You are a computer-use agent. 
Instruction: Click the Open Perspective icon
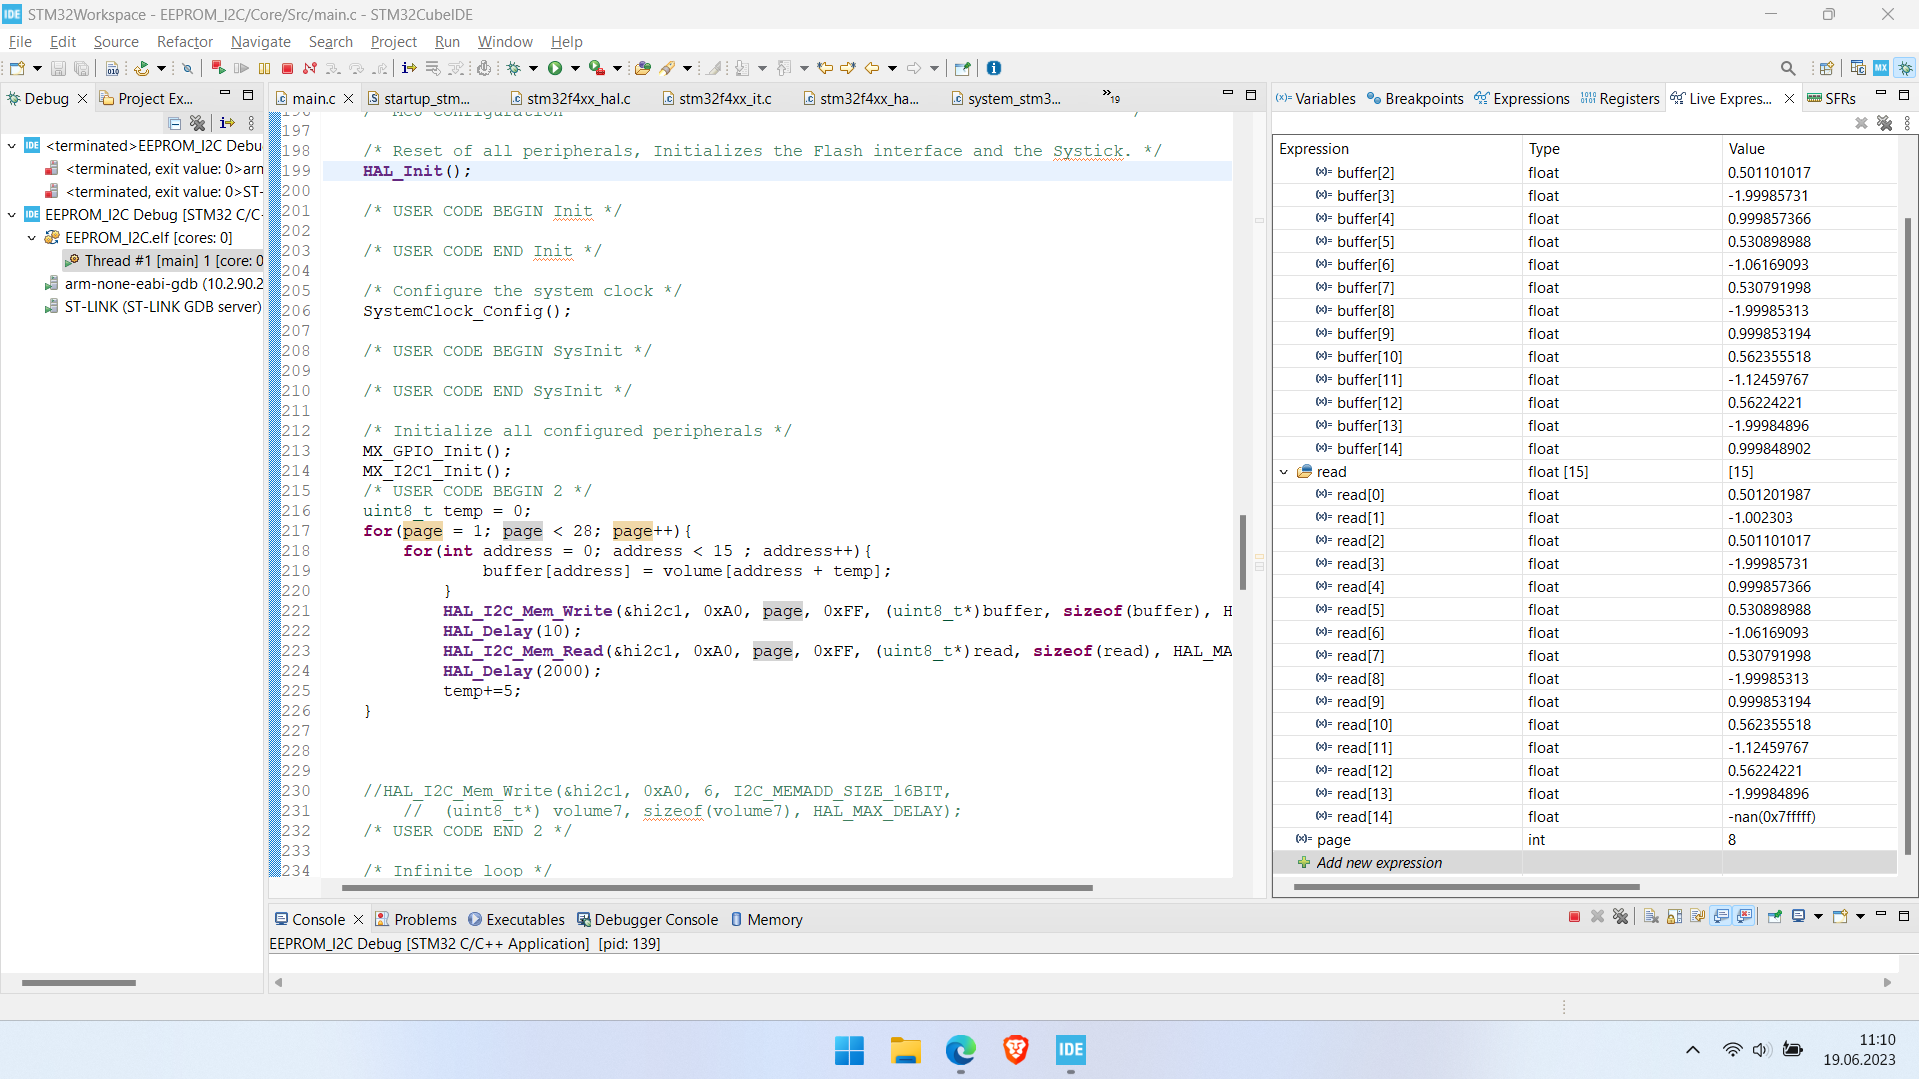[x=1826, y=68]
